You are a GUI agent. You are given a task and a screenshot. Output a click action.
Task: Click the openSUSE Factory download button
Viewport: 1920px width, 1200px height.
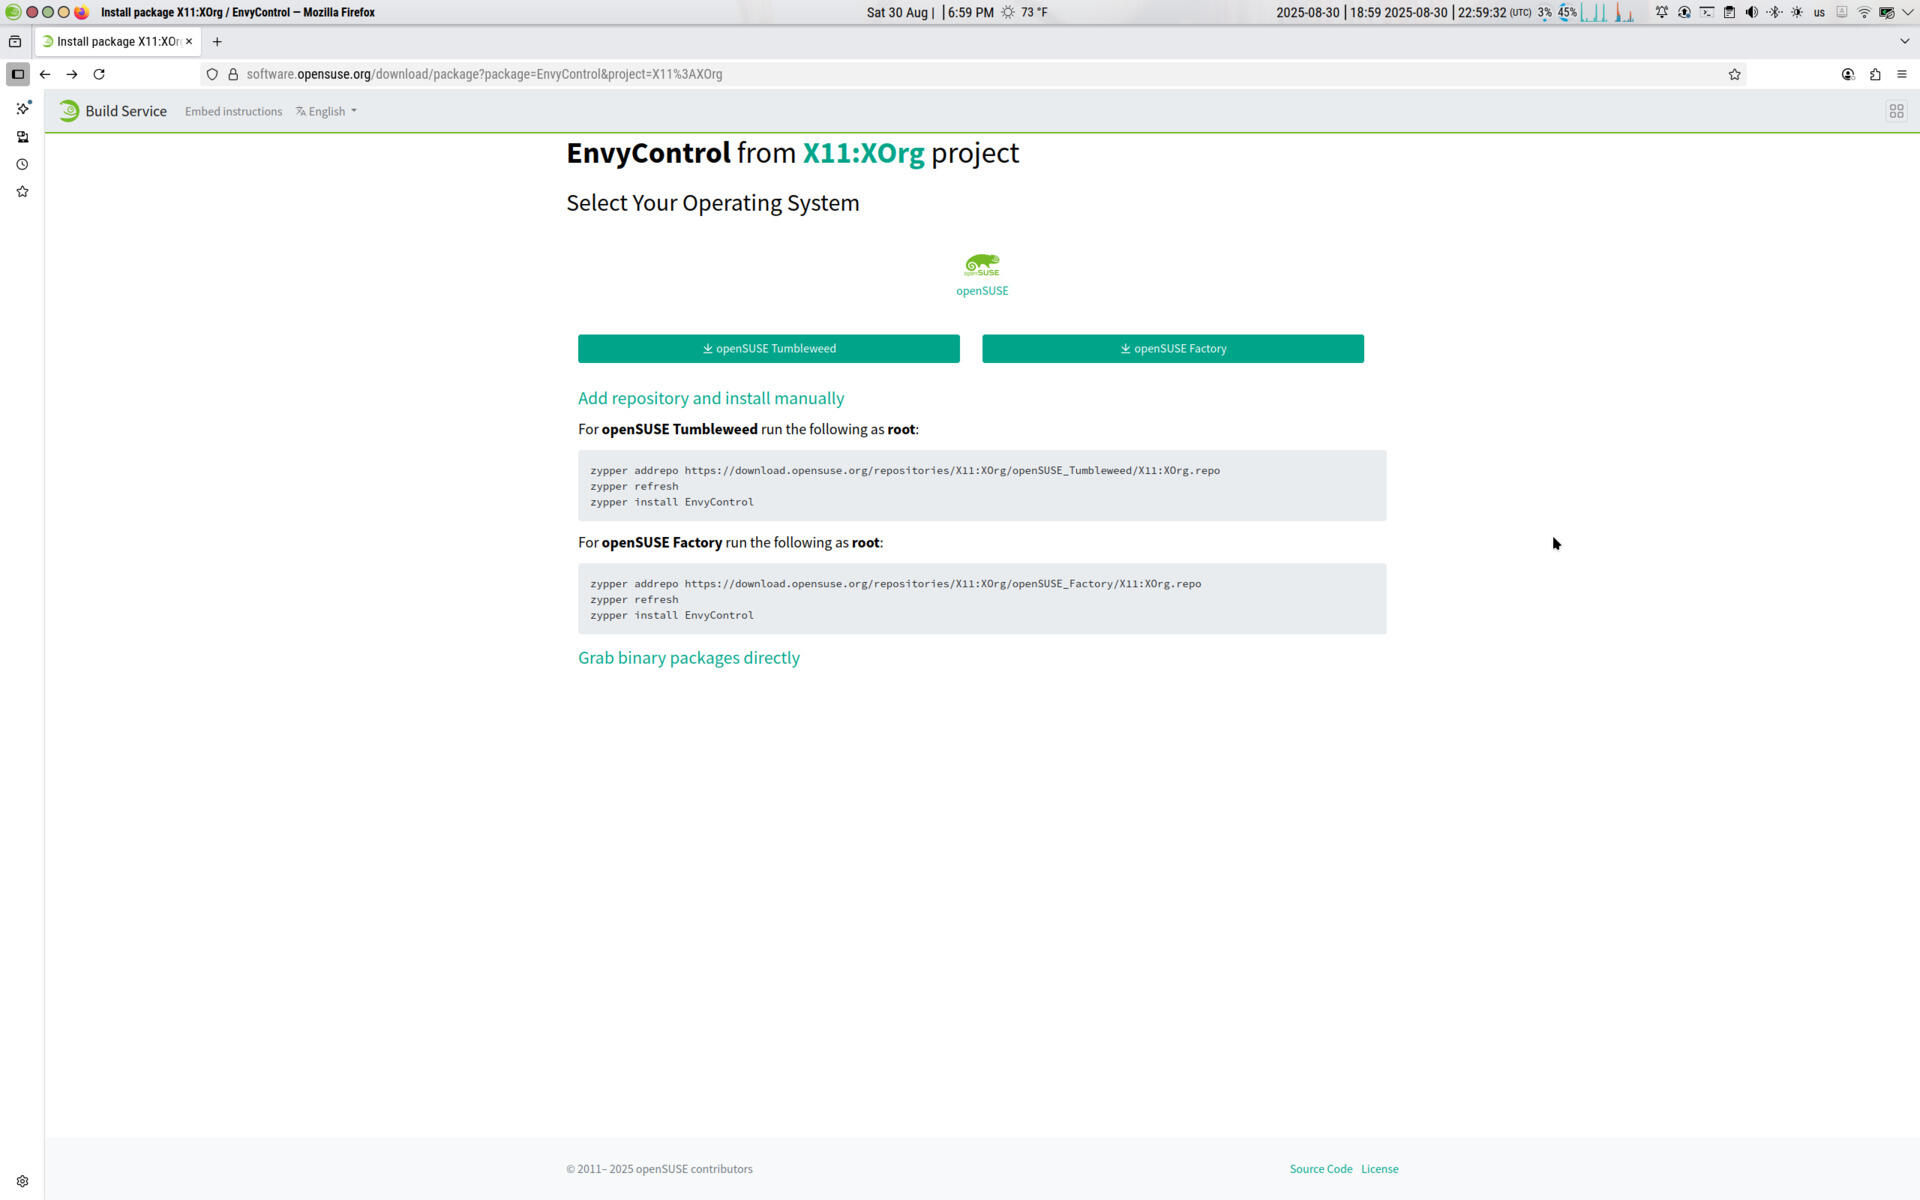[x=1172, y=348]
